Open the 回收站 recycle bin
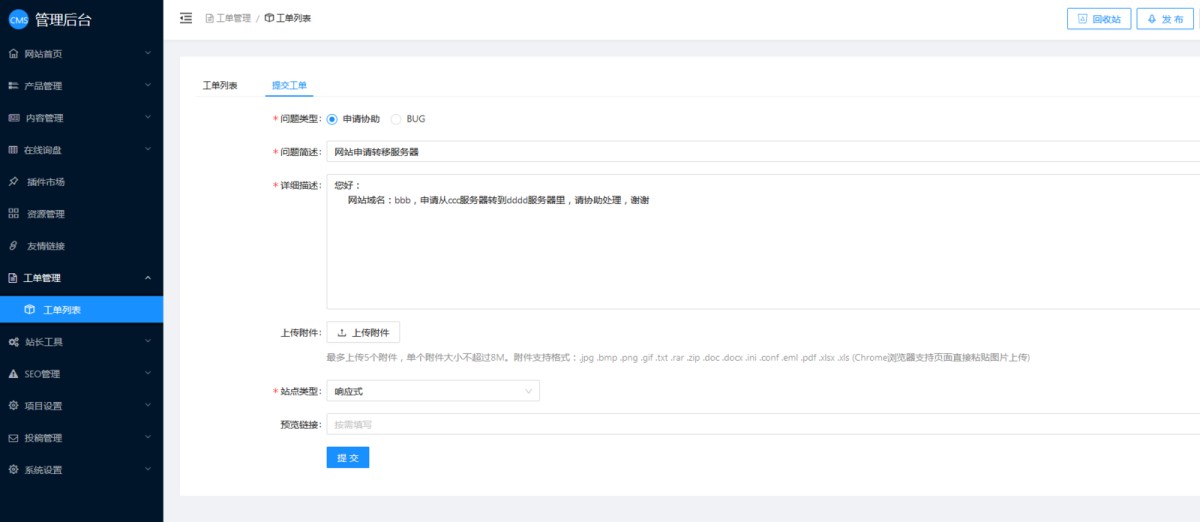This screenshot has height=522, width=1200. click(x=1098, y=19)
